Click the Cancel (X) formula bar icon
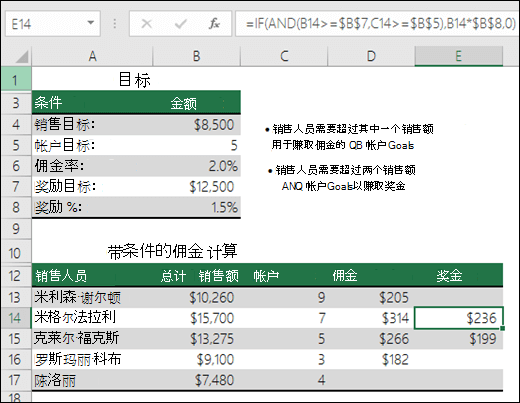Image resolution: width=520 pixels, height=403 pixels. pyautogui.click(x=146, y=24)
